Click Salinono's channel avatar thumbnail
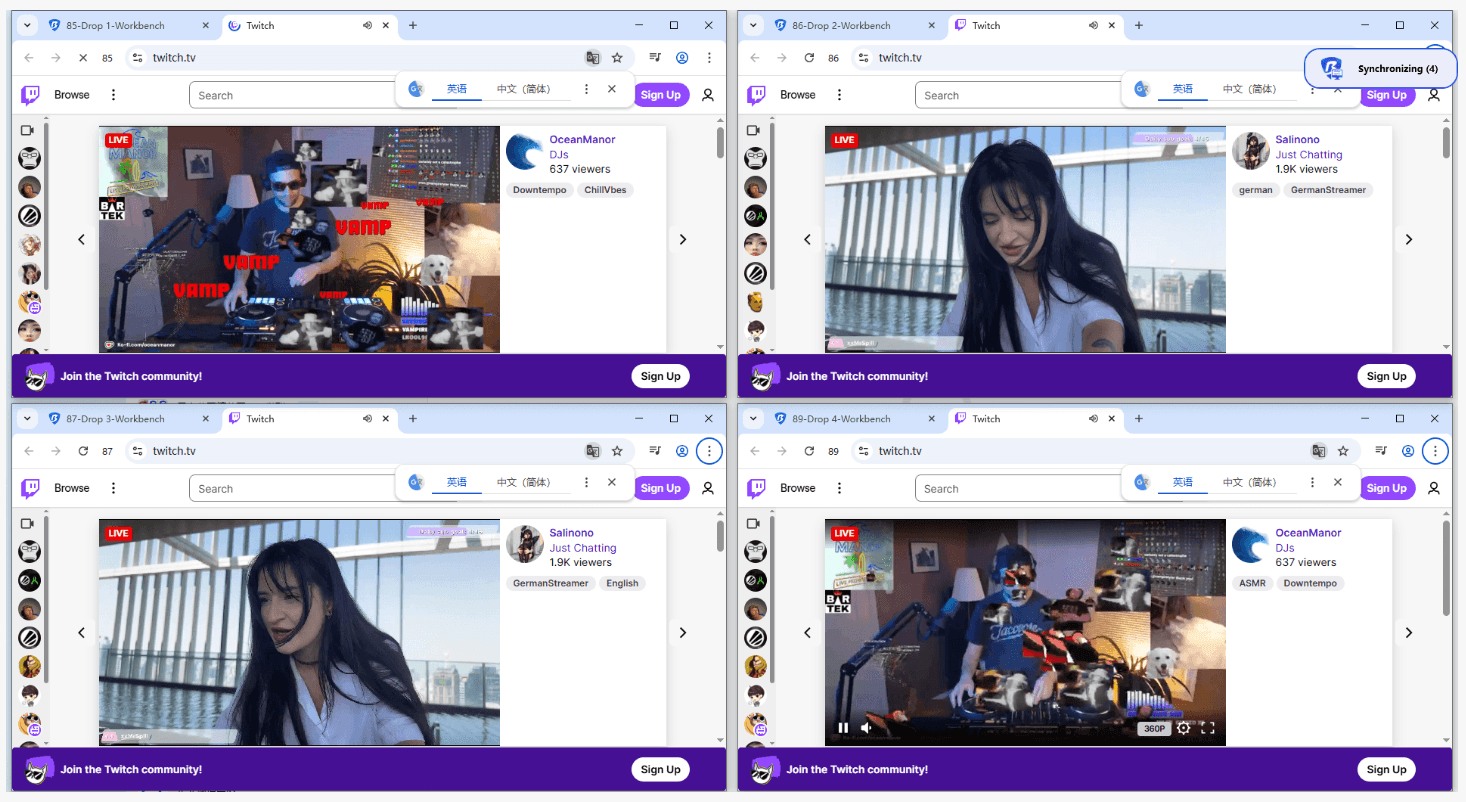This screenshot has width=1466, height=802. click(x=1251, y=151)
